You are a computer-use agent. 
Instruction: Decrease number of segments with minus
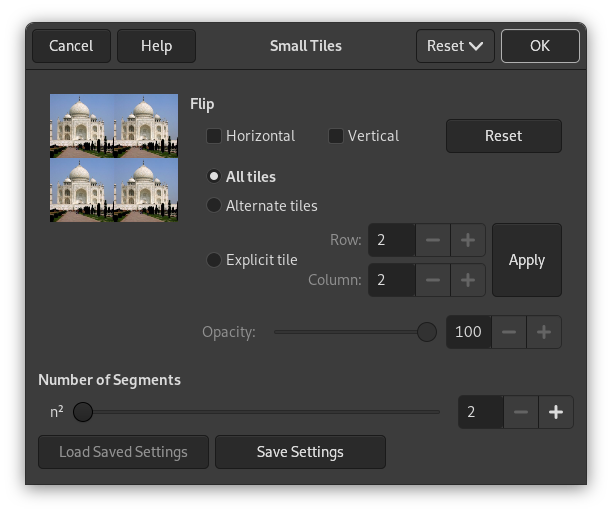pos(521,412)
